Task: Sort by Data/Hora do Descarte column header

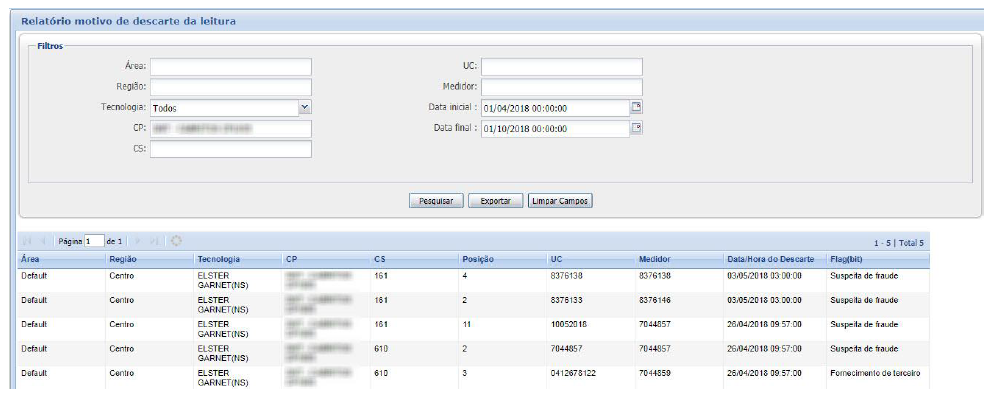Action: [770, 259]
